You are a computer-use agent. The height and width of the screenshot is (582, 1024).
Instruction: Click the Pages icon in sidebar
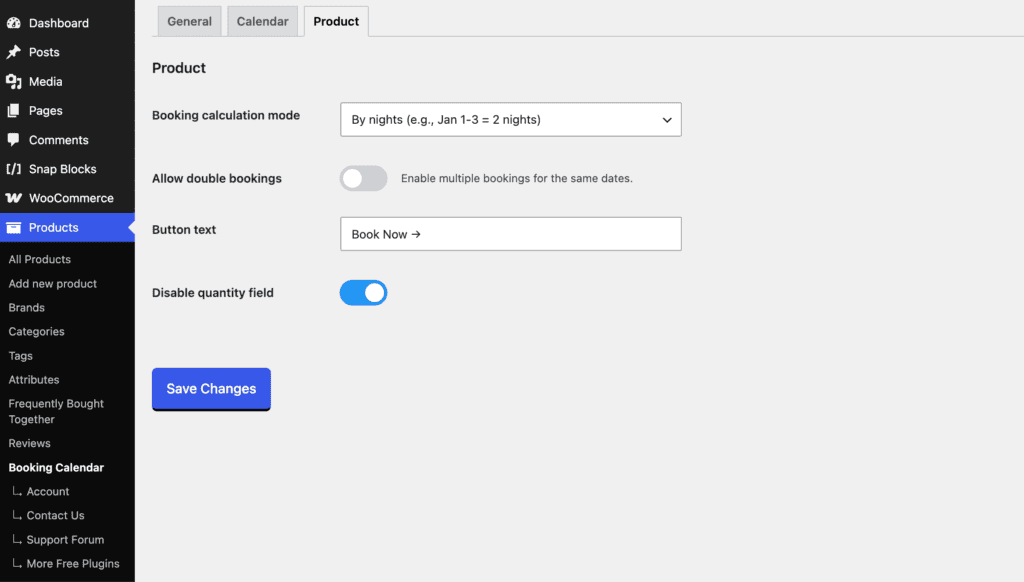click(14, 110)
